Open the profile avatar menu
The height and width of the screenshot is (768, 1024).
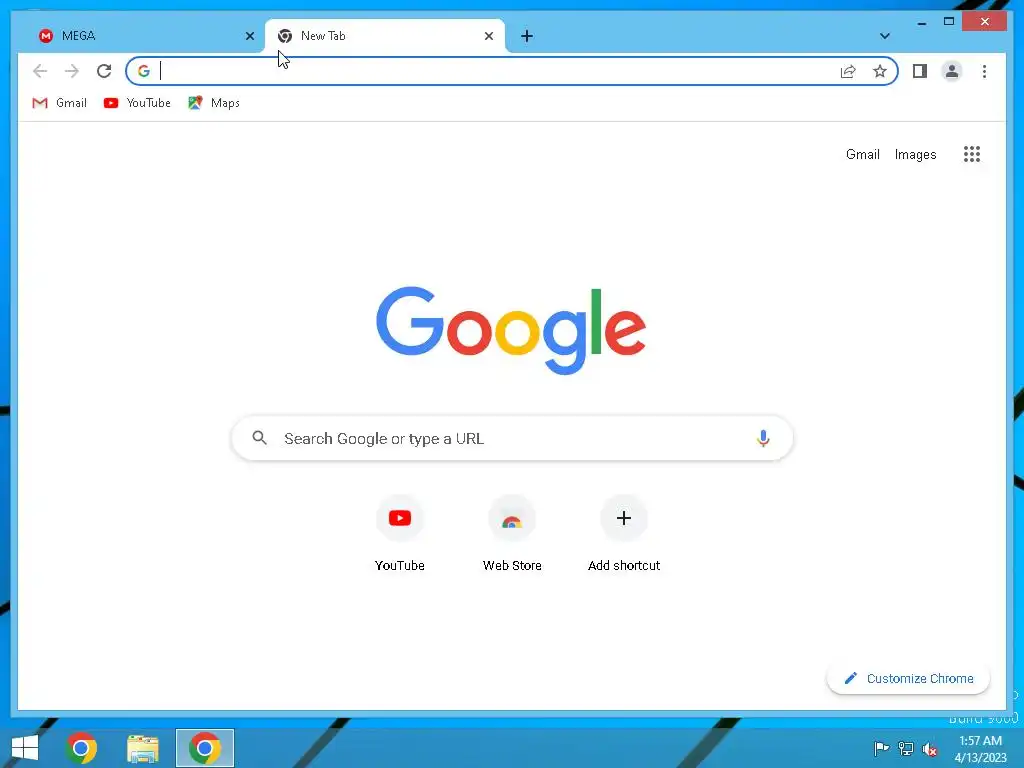point(952,71)
